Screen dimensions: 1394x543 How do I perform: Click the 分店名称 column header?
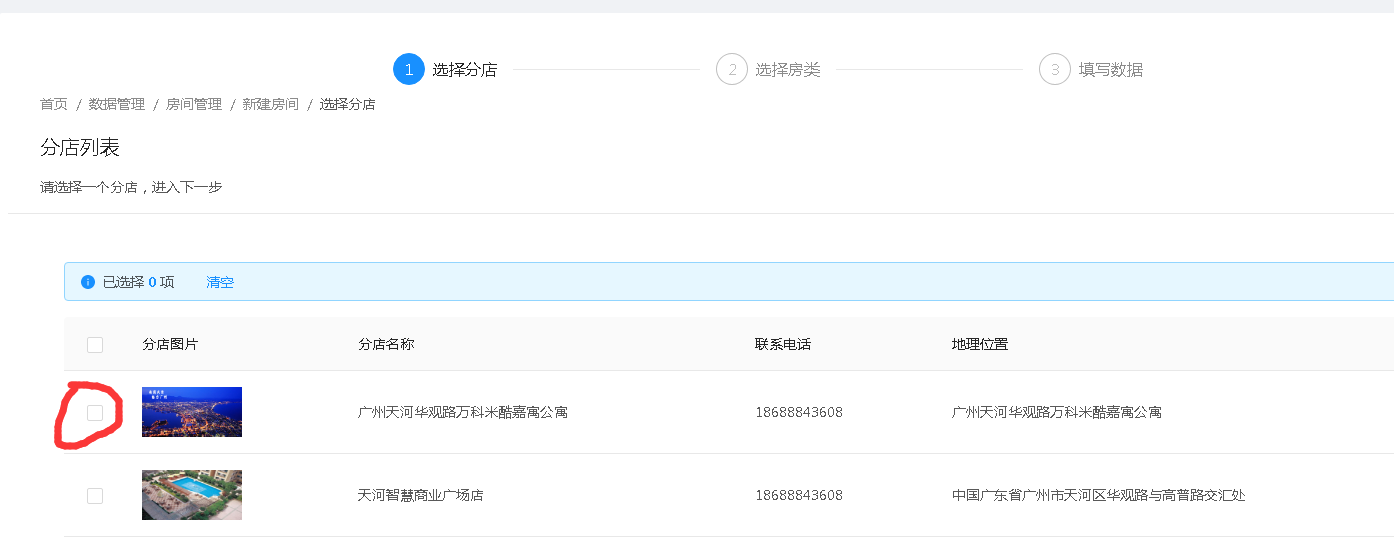pyautogui.click(x=386, y=344)
